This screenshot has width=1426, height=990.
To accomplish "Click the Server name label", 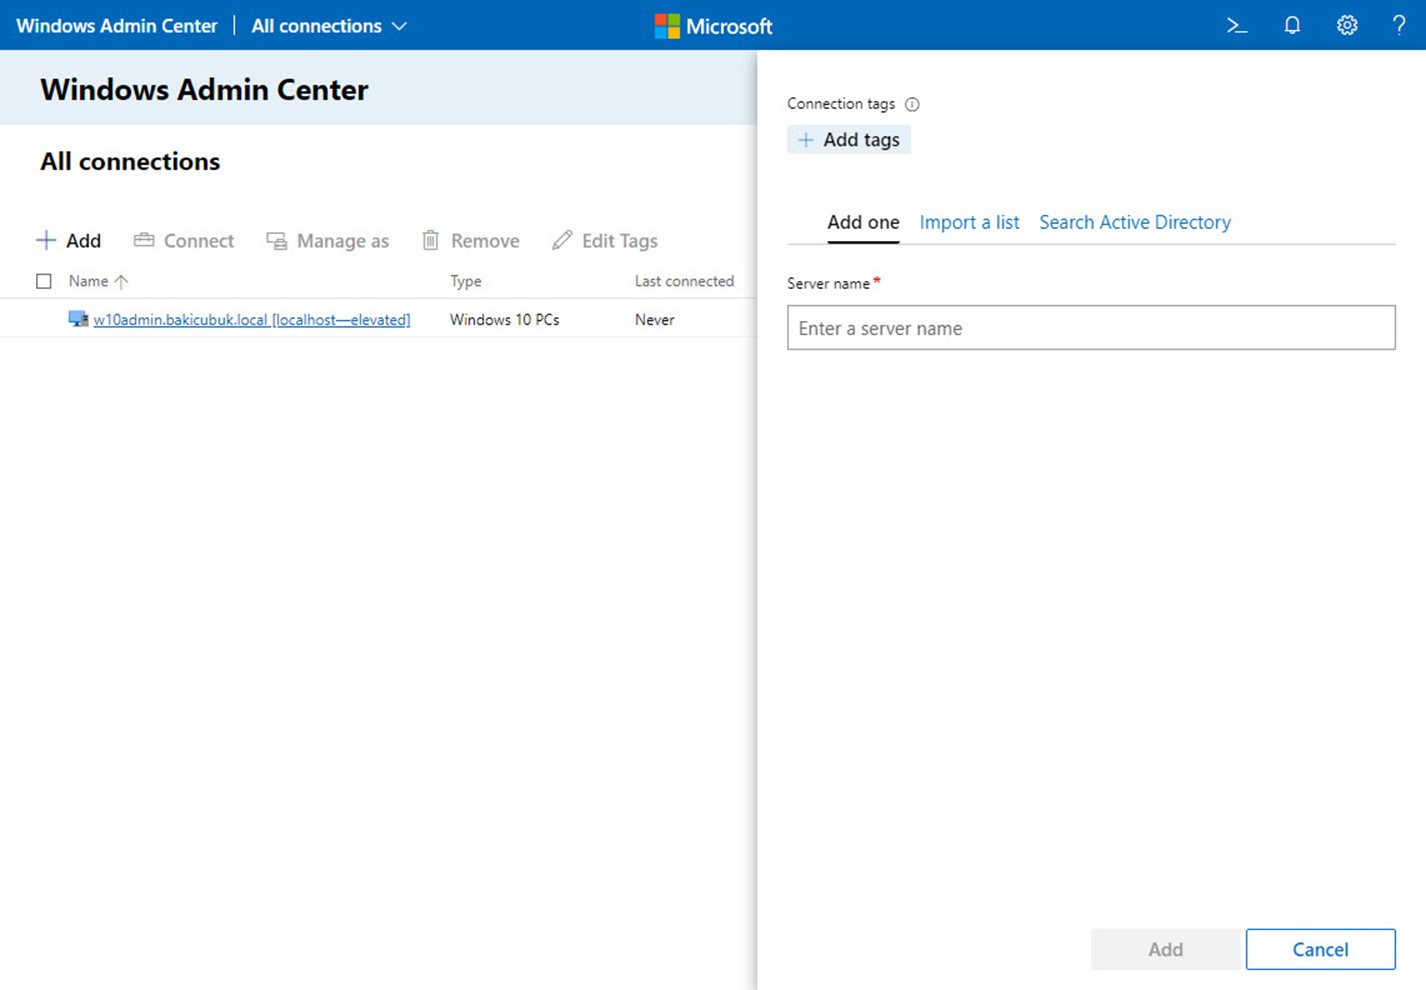I will coord(829,284).
